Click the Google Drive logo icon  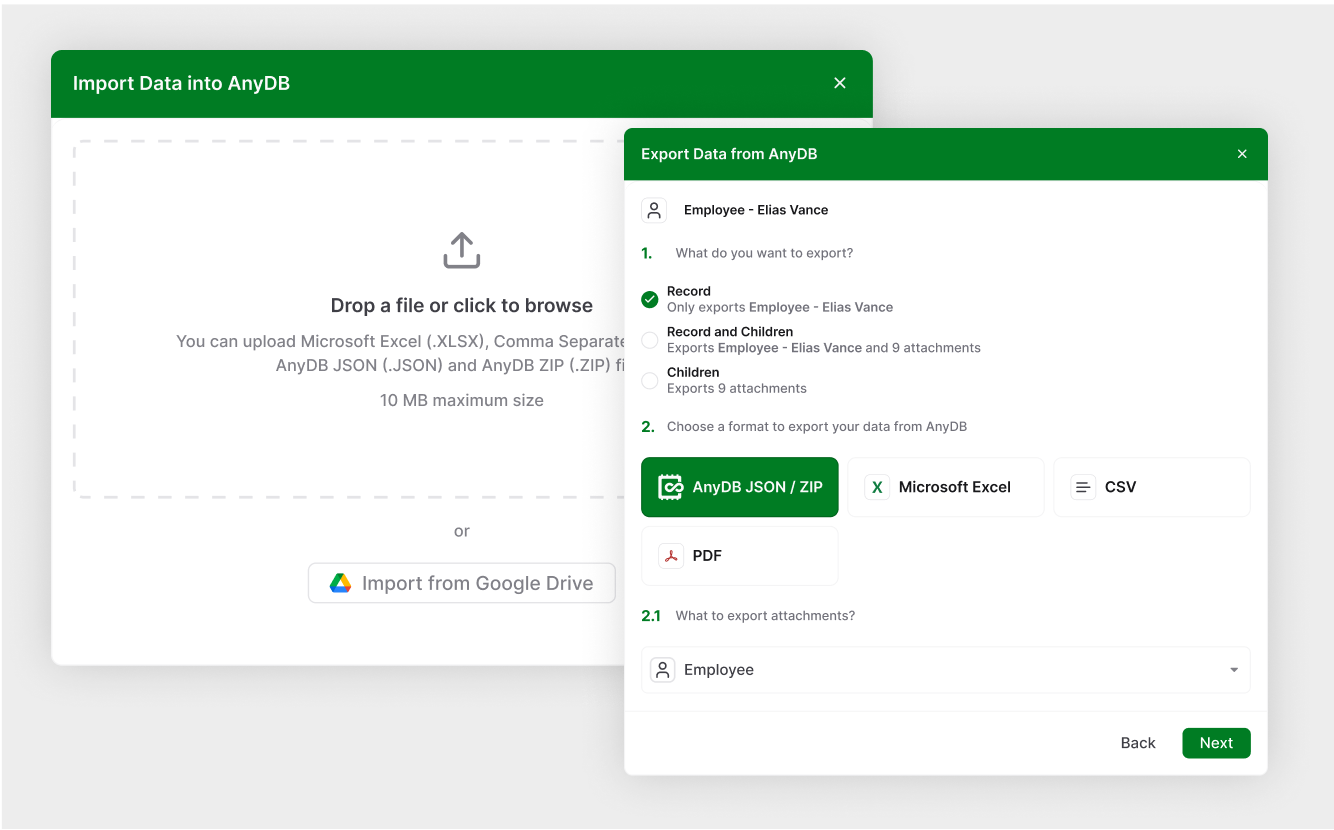pos(340,583)
